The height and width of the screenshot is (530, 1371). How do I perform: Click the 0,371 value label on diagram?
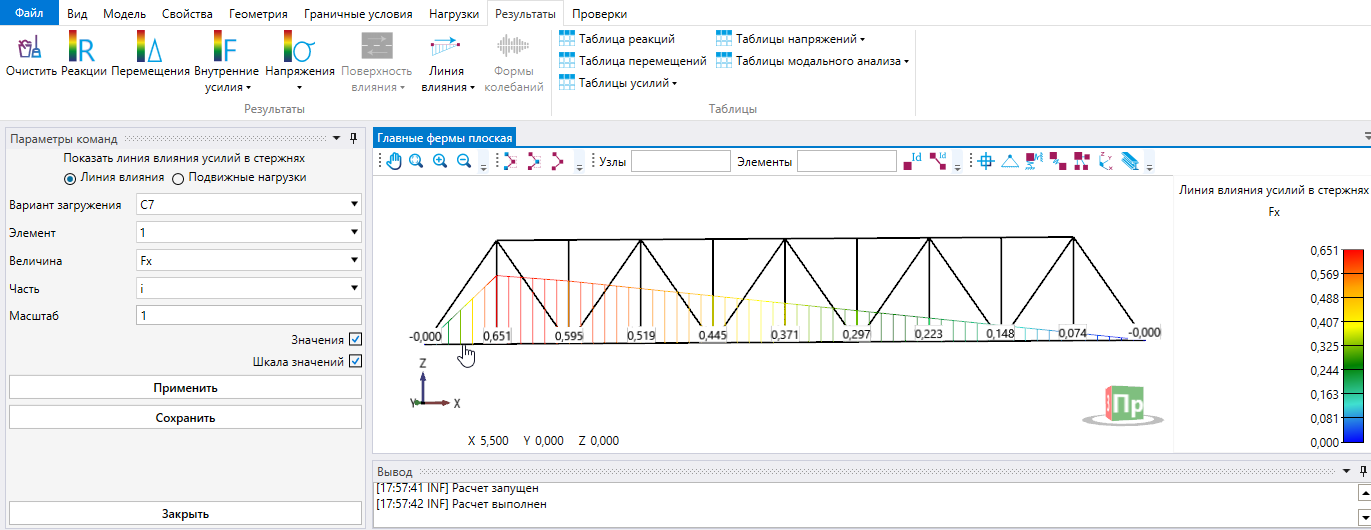click(x=784, y=335)
